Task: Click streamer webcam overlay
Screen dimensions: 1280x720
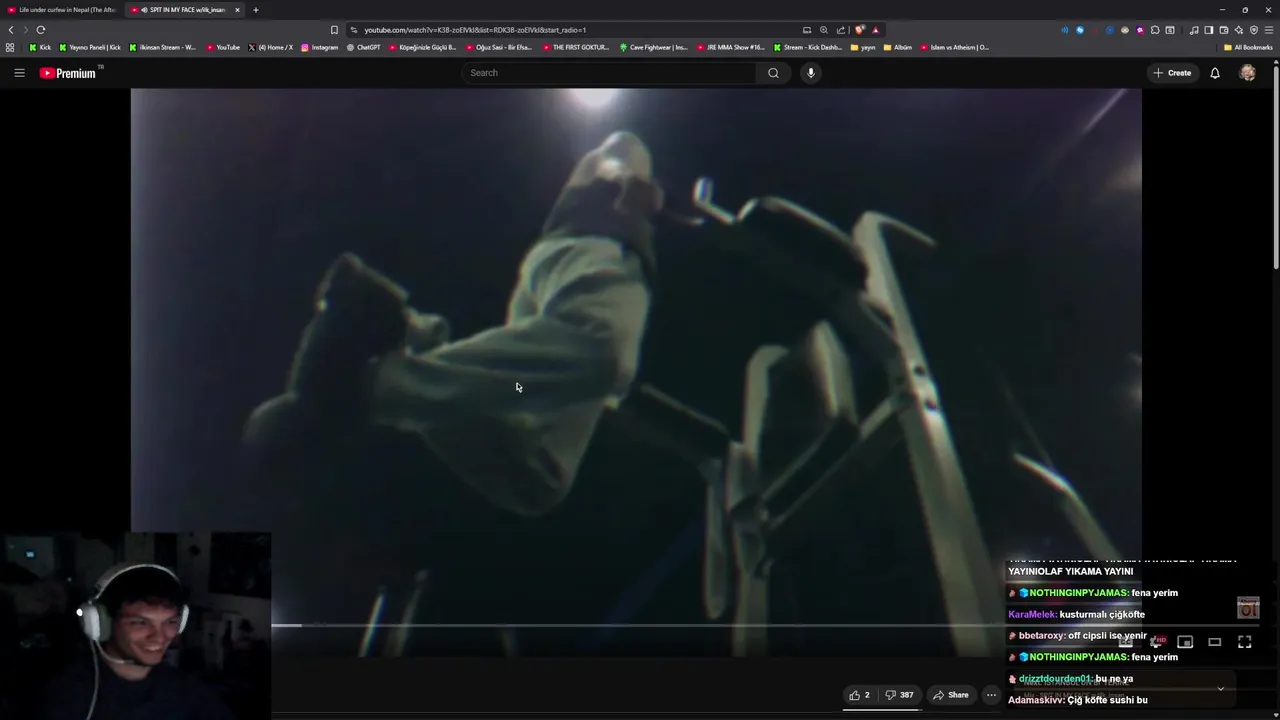Action: (x=135, y=626)
